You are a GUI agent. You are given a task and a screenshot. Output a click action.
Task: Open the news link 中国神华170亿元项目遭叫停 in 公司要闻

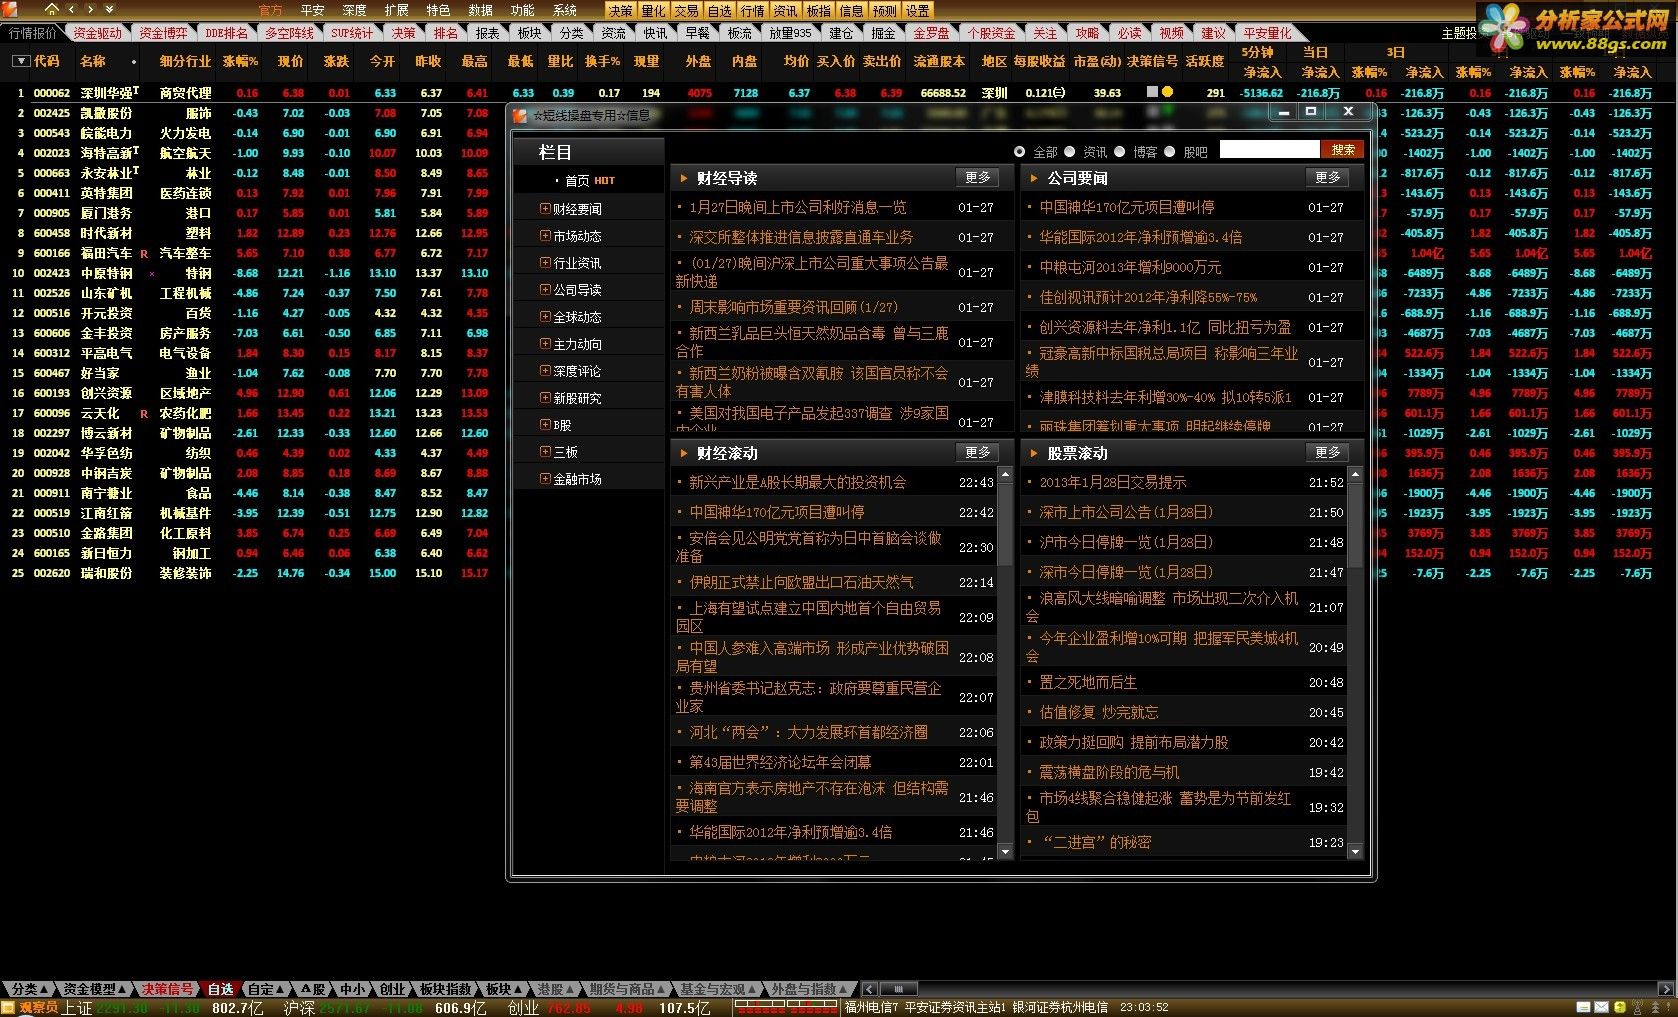[x=1127, y=207]
